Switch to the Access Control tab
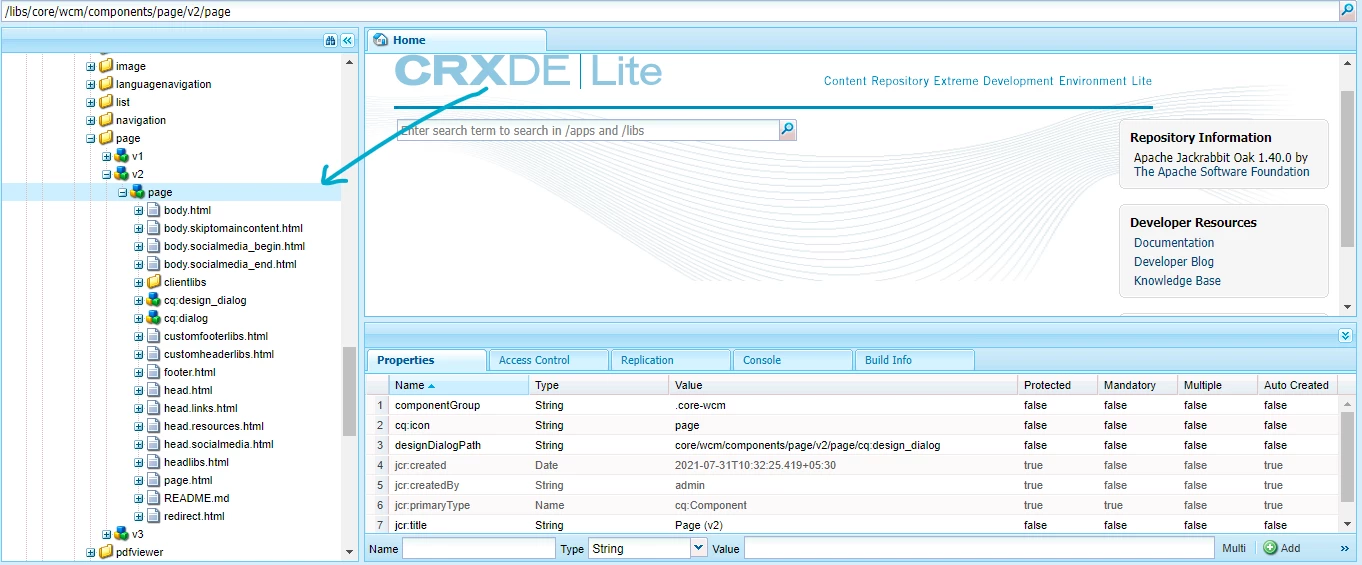The height and width of the screenshot is (565, 1362). (548, 360)
